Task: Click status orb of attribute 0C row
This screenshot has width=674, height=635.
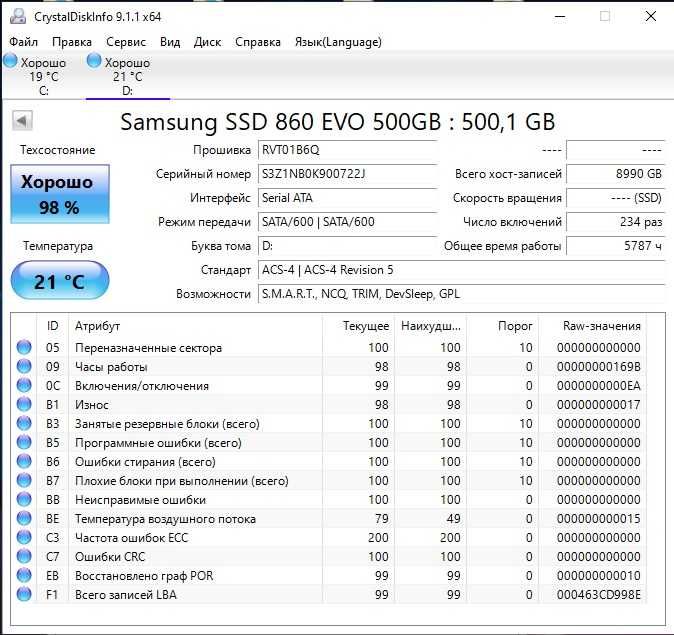Action: pos(24,385)
